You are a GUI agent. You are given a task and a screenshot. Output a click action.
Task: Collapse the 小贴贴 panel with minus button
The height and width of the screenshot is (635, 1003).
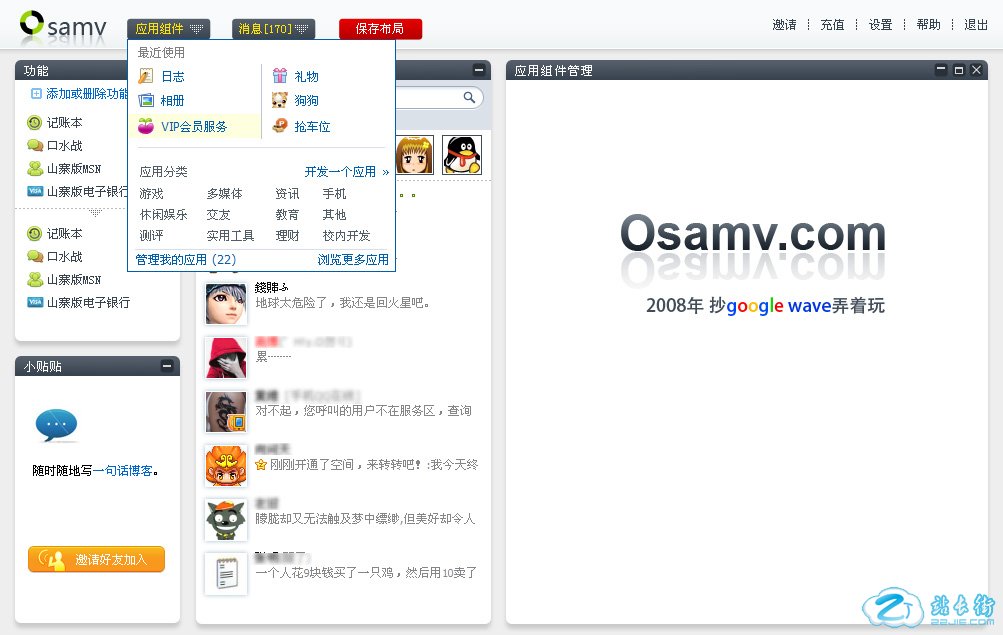pyautogui.click(x=167, y=367)
